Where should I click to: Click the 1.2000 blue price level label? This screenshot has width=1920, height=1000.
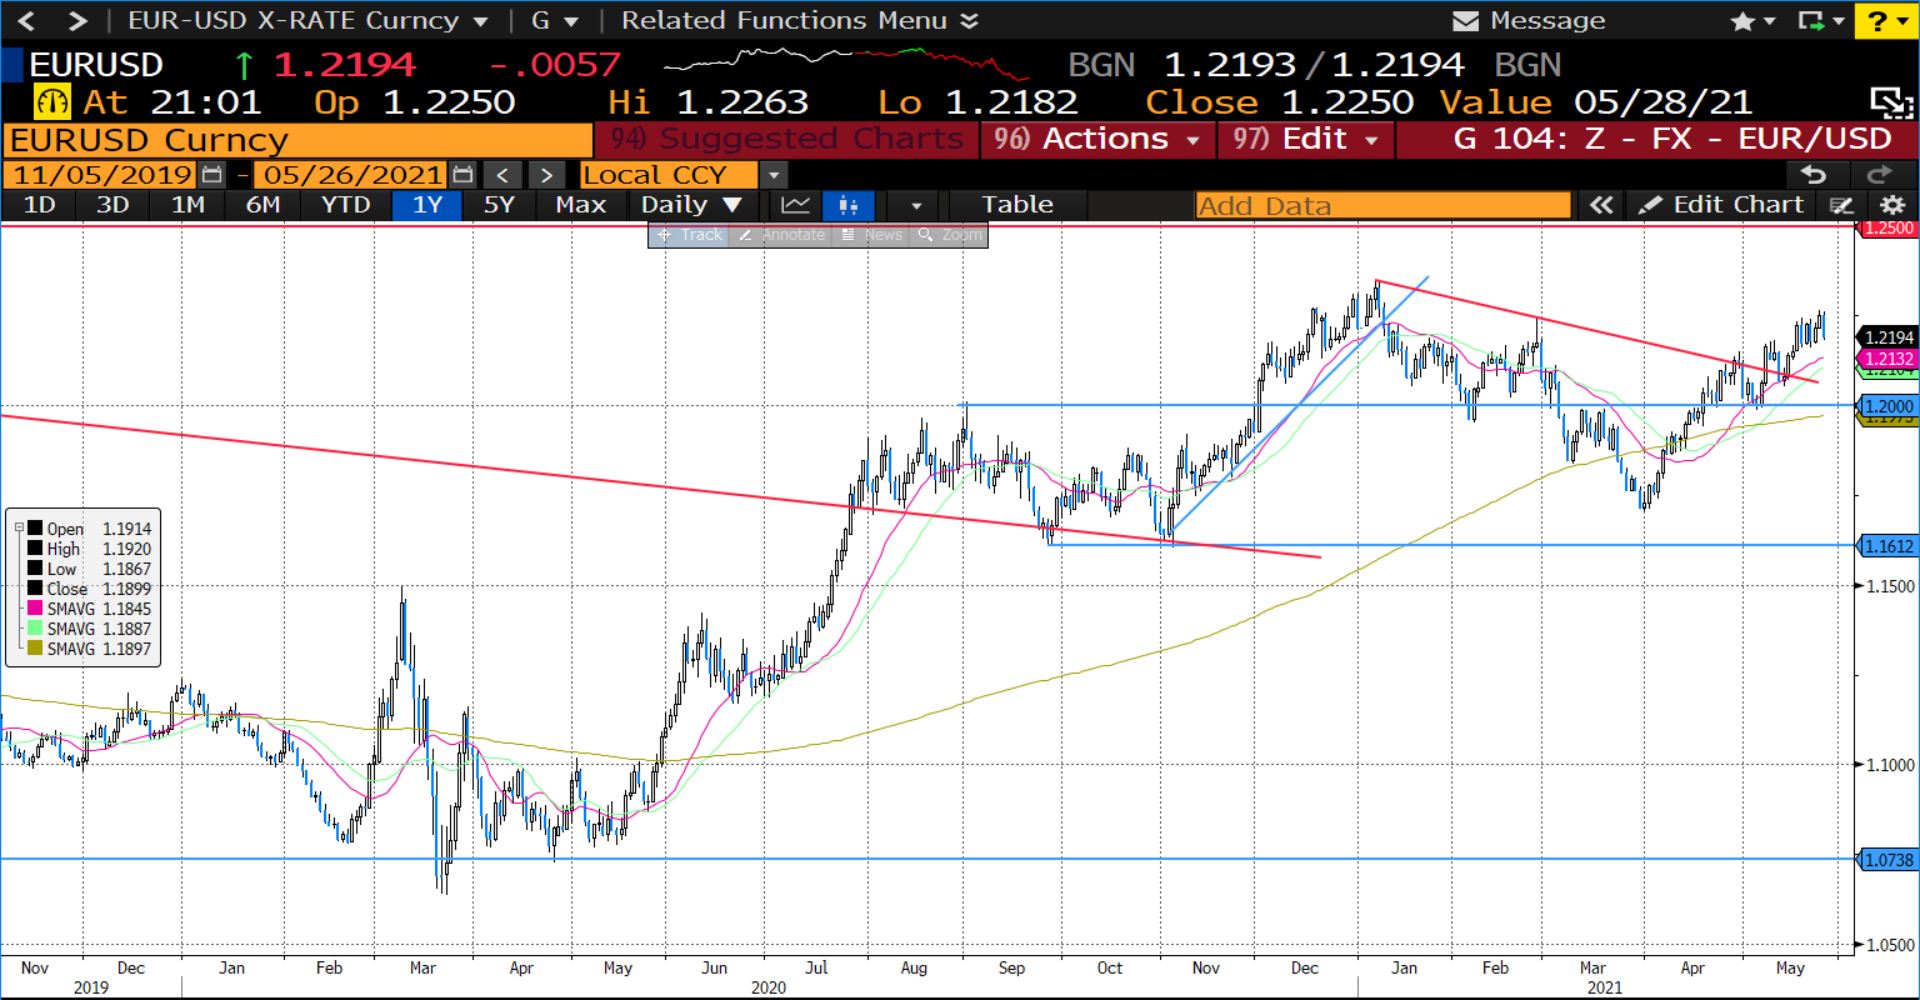pos(1888,406)
